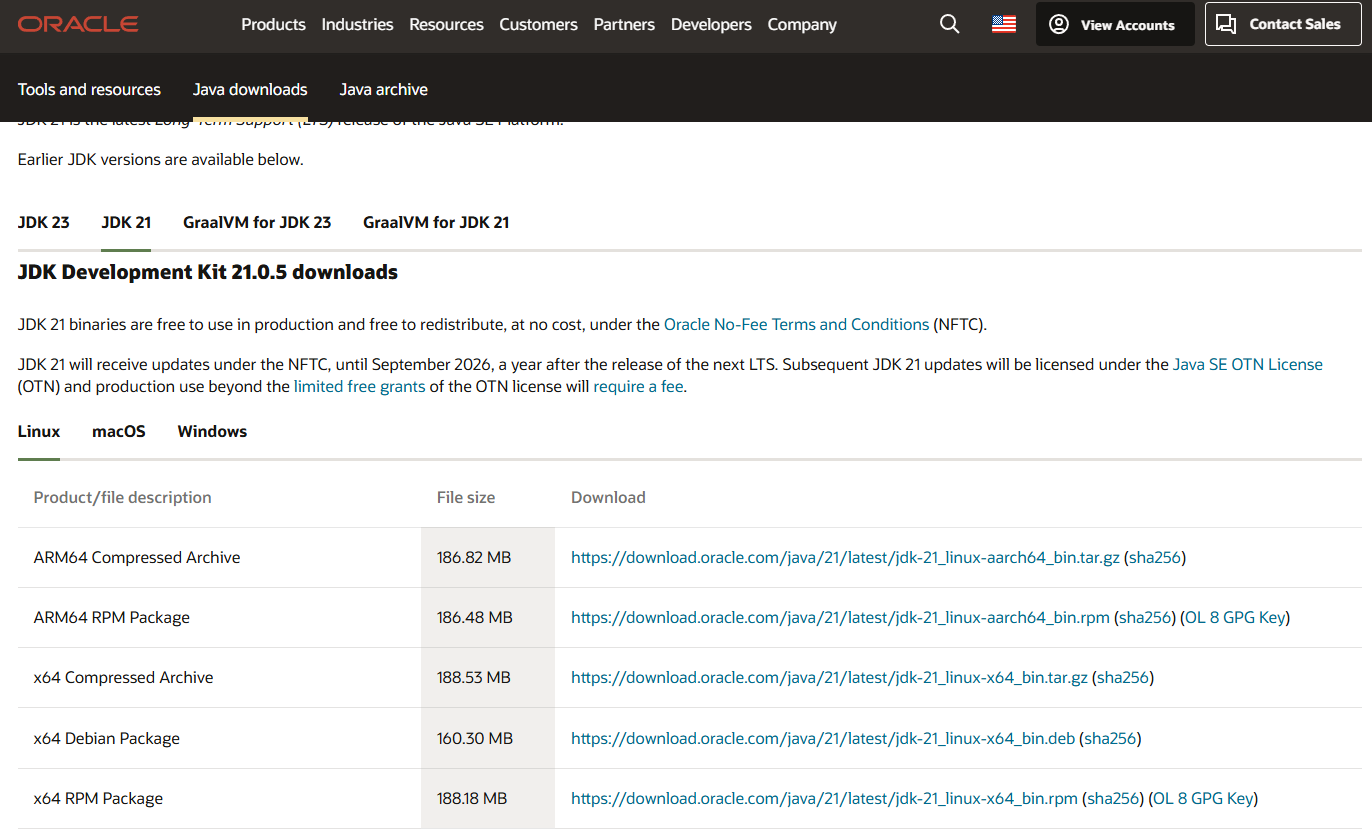Open OL 8 GPG Key for ARM64 RPM
1372x840 pixels.
(1235, 617)
